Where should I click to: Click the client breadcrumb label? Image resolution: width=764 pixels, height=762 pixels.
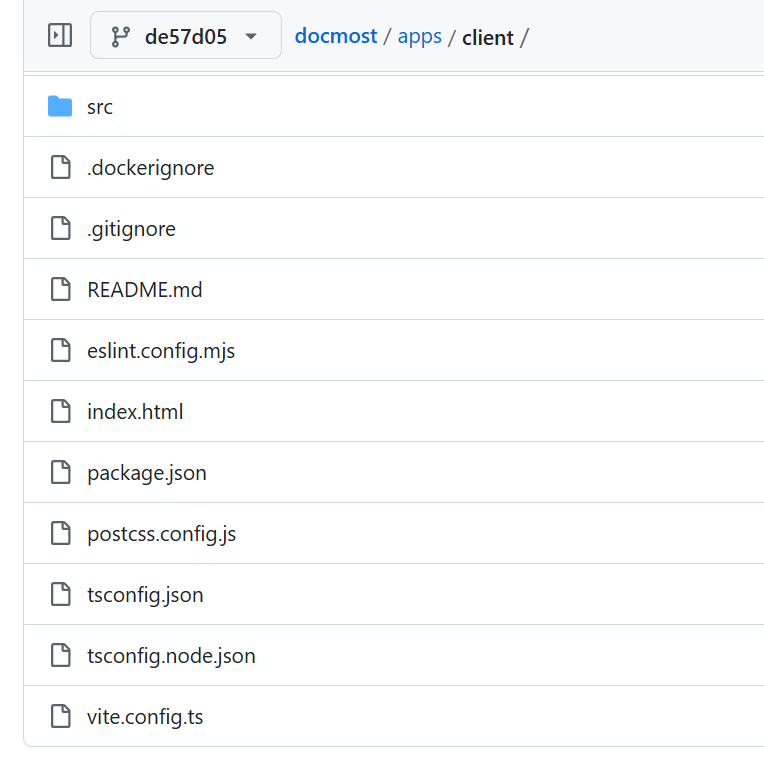point(488,38)
